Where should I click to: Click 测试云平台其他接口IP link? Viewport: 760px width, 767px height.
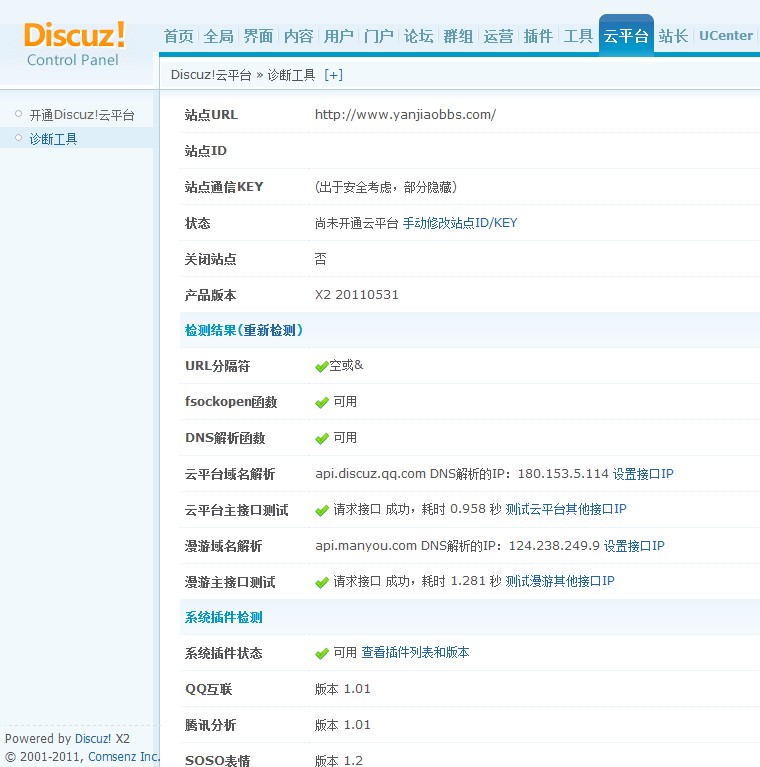566,509
